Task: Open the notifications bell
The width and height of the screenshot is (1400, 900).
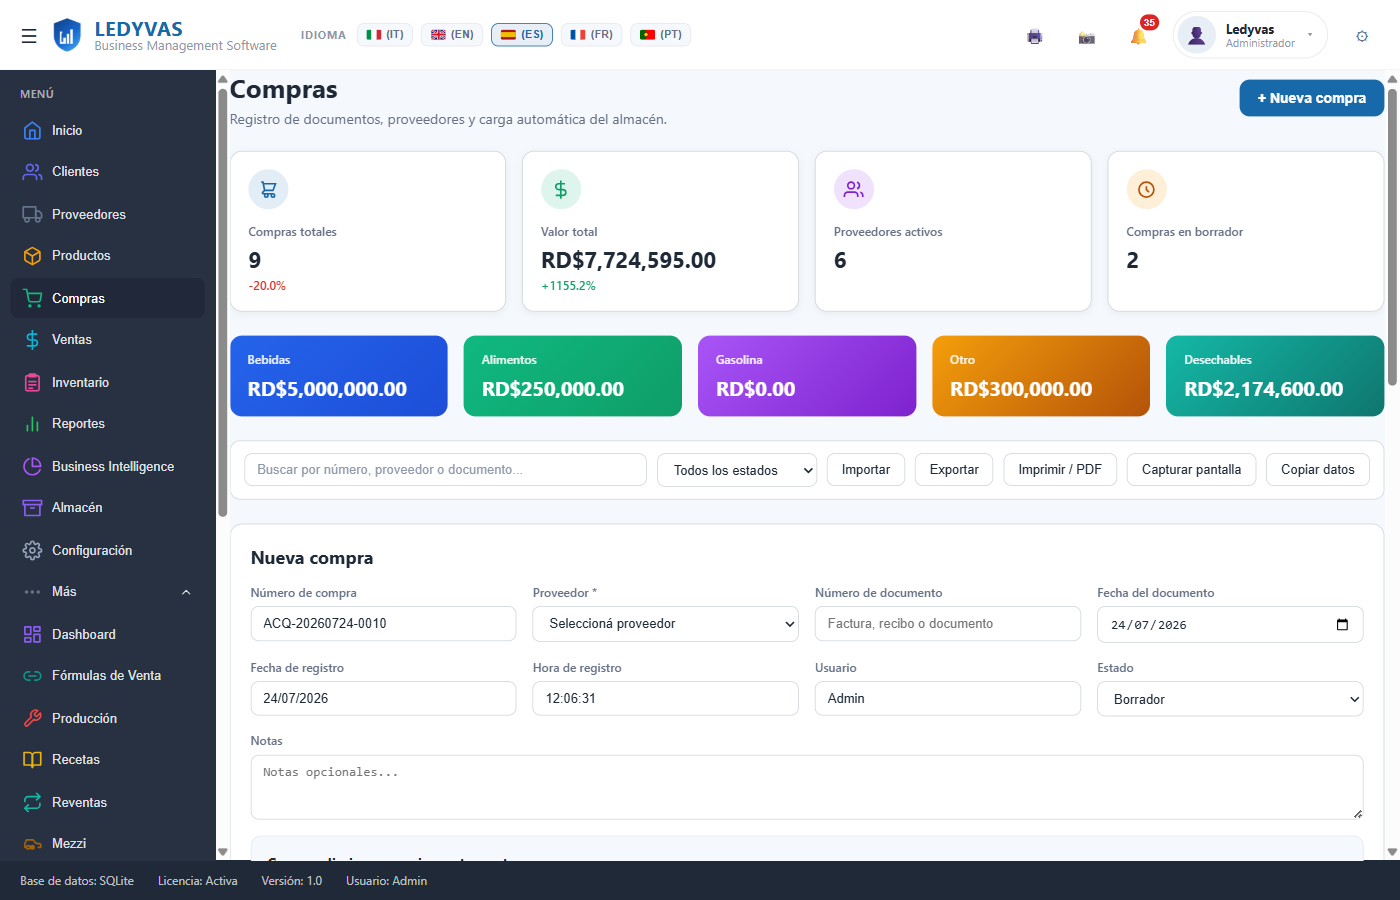Action: [1138, 37]
